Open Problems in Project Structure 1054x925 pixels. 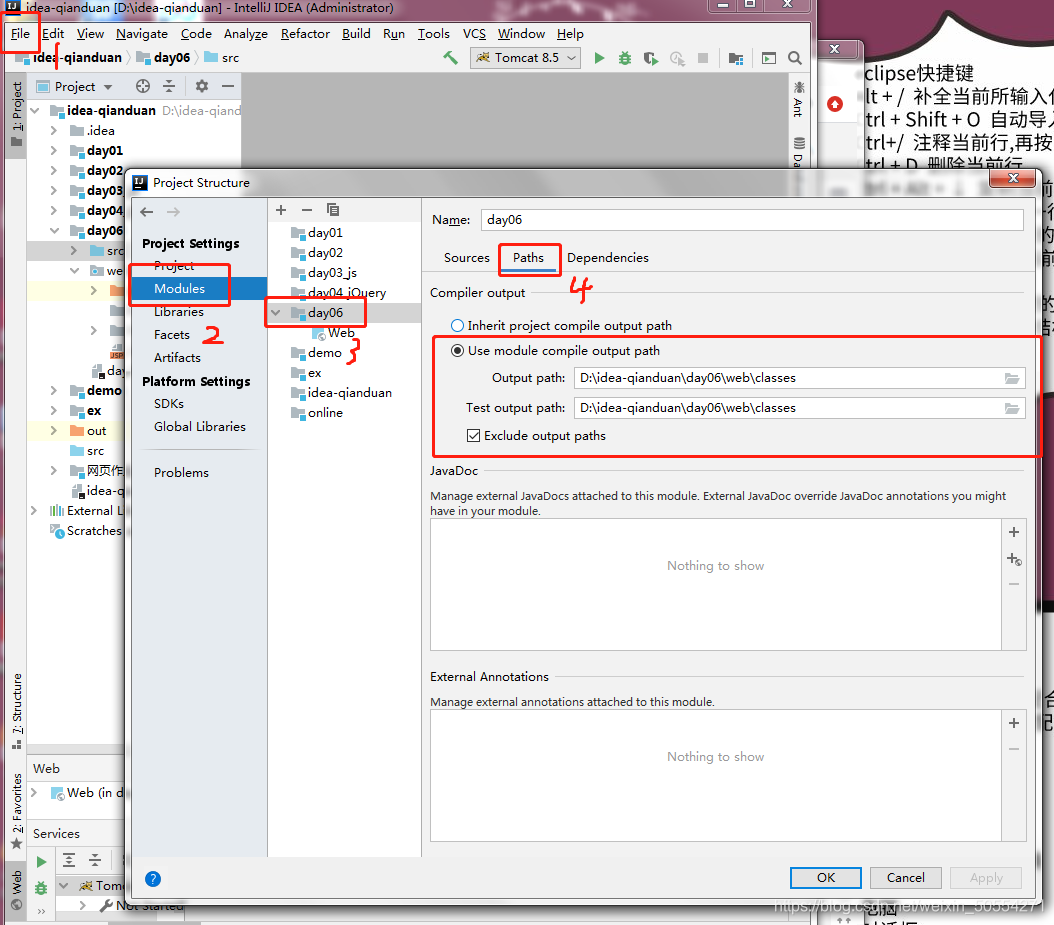coord(181,473)
